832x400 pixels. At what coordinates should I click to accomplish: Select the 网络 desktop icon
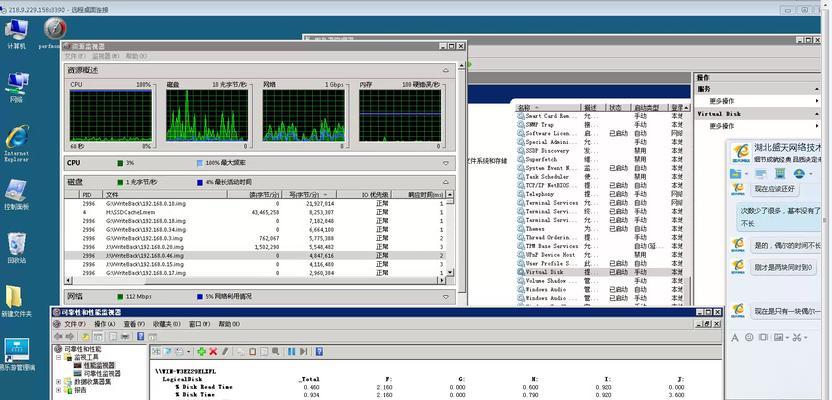click(16, 88)
